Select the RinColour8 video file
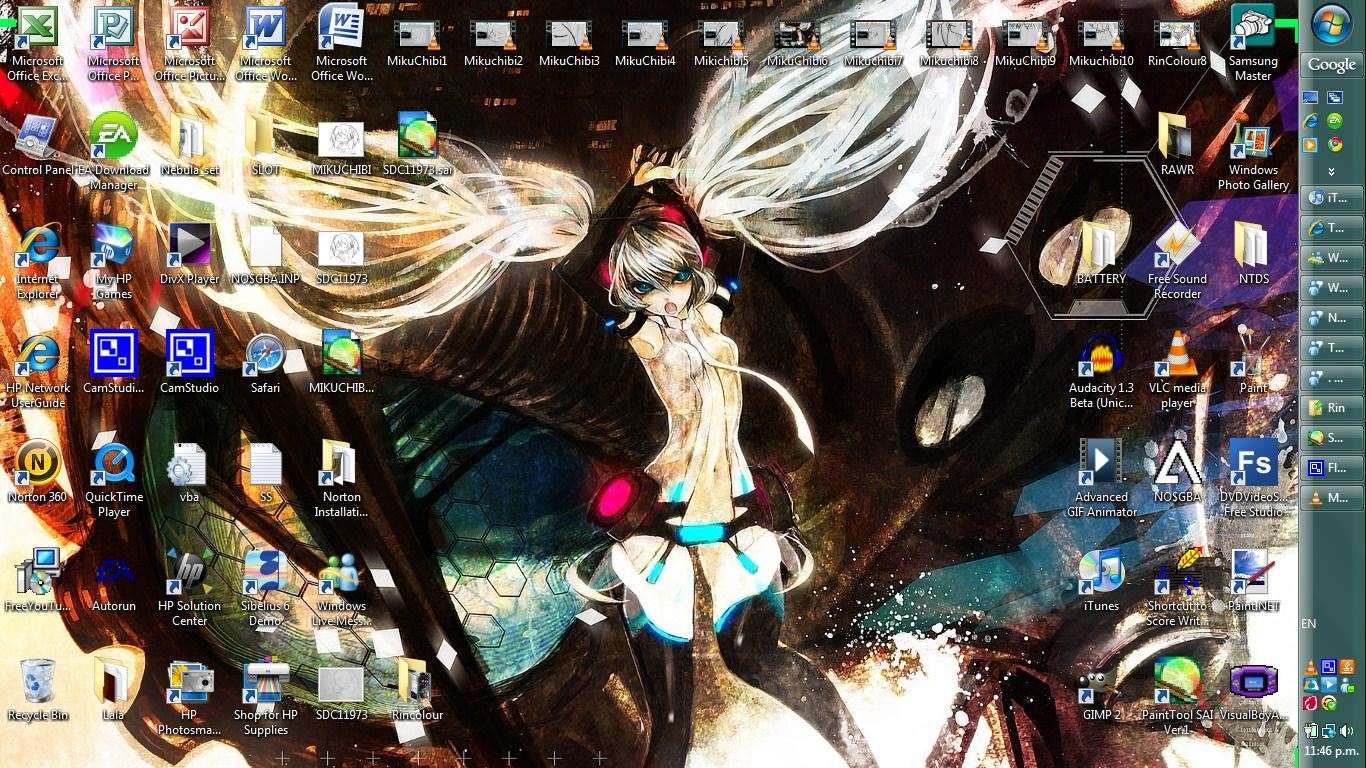This screenshot has height=768, width=1366. [x=1177, y=44]
